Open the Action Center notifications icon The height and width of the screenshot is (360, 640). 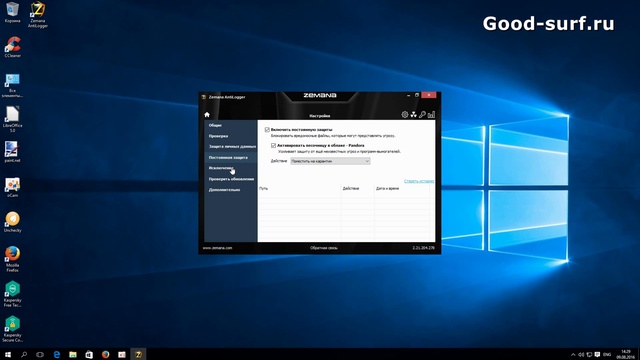coord(597,355)
